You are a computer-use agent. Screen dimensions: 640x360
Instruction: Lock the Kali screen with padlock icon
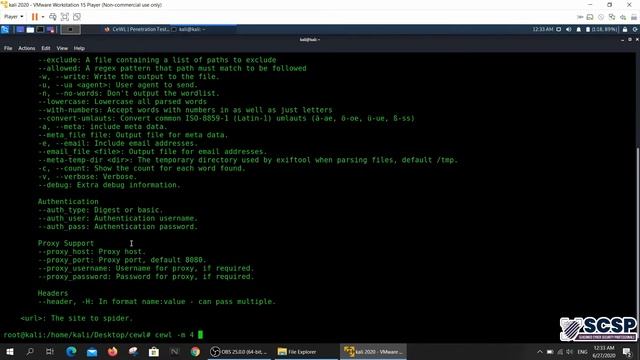point(625,29)
